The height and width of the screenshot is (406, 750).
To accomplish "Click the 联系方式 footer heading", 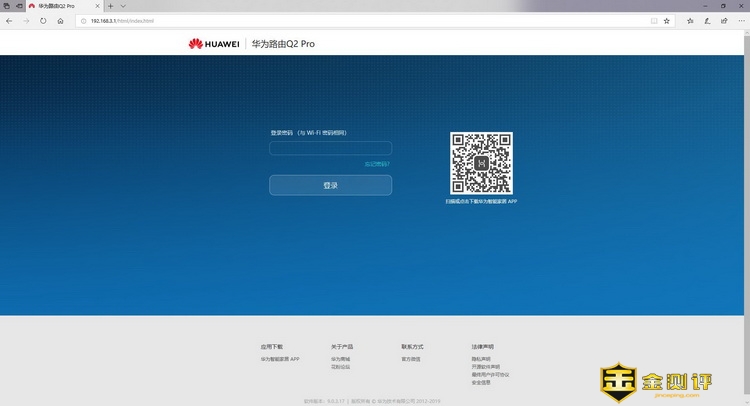I will pyautogui.click(x=412, y=347).
